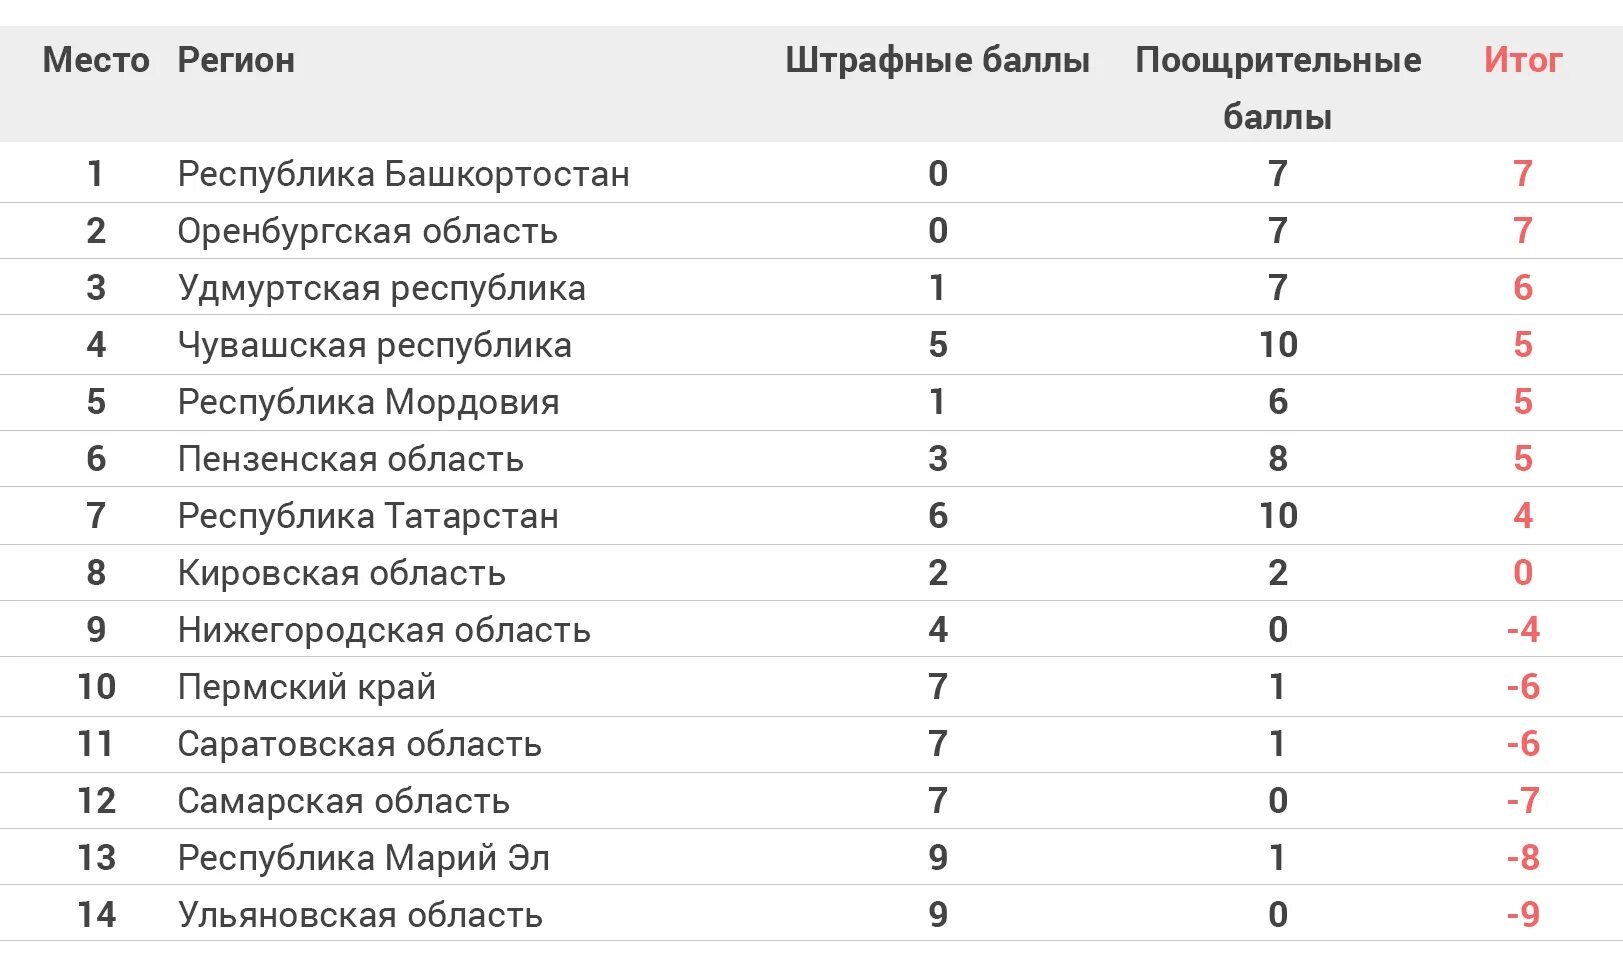
Task: Click the red Итог column header
Action: click(x=1522, y=60)
